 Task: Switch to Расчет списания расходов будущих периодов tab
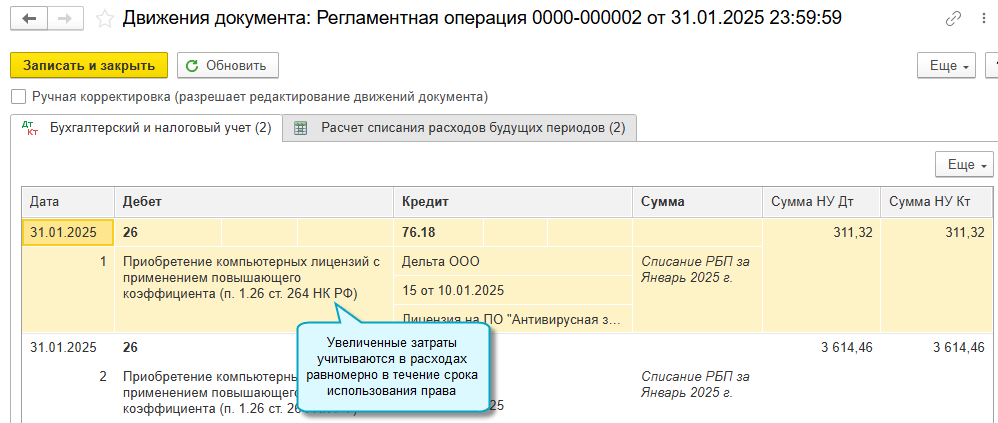472,128
